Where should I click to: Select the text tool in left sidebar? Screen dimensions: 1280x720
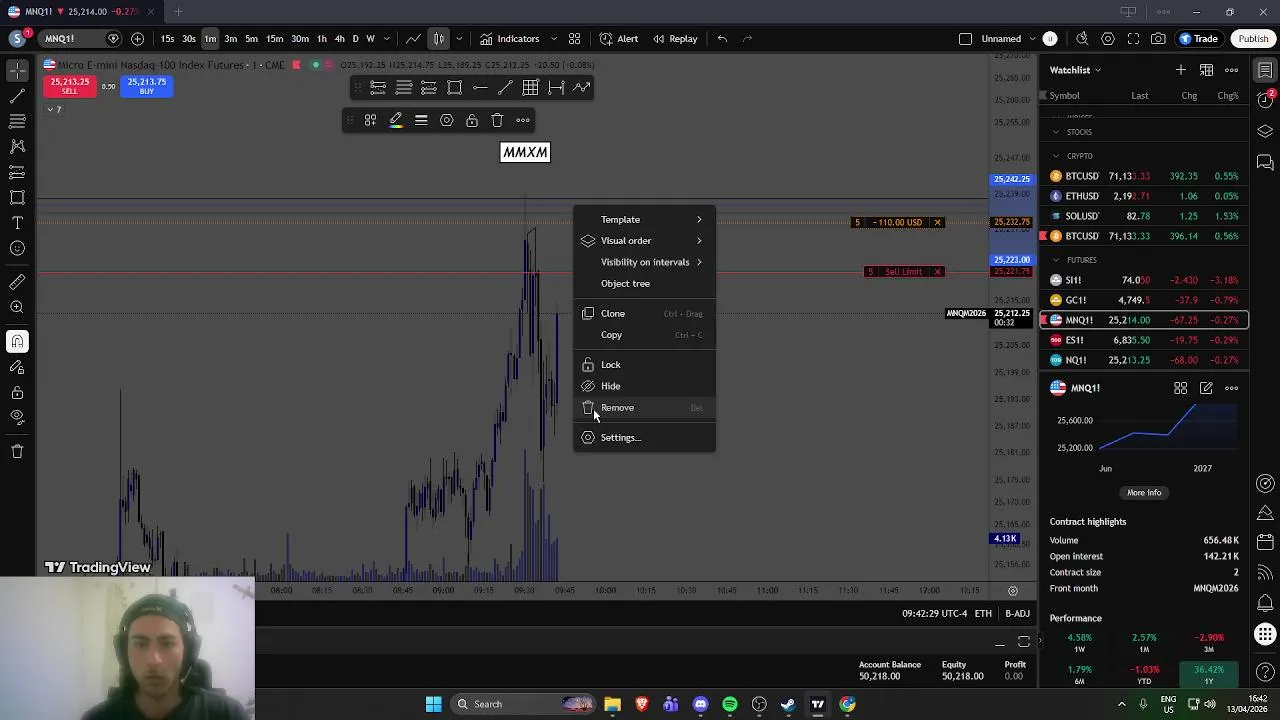click(17, 223)
